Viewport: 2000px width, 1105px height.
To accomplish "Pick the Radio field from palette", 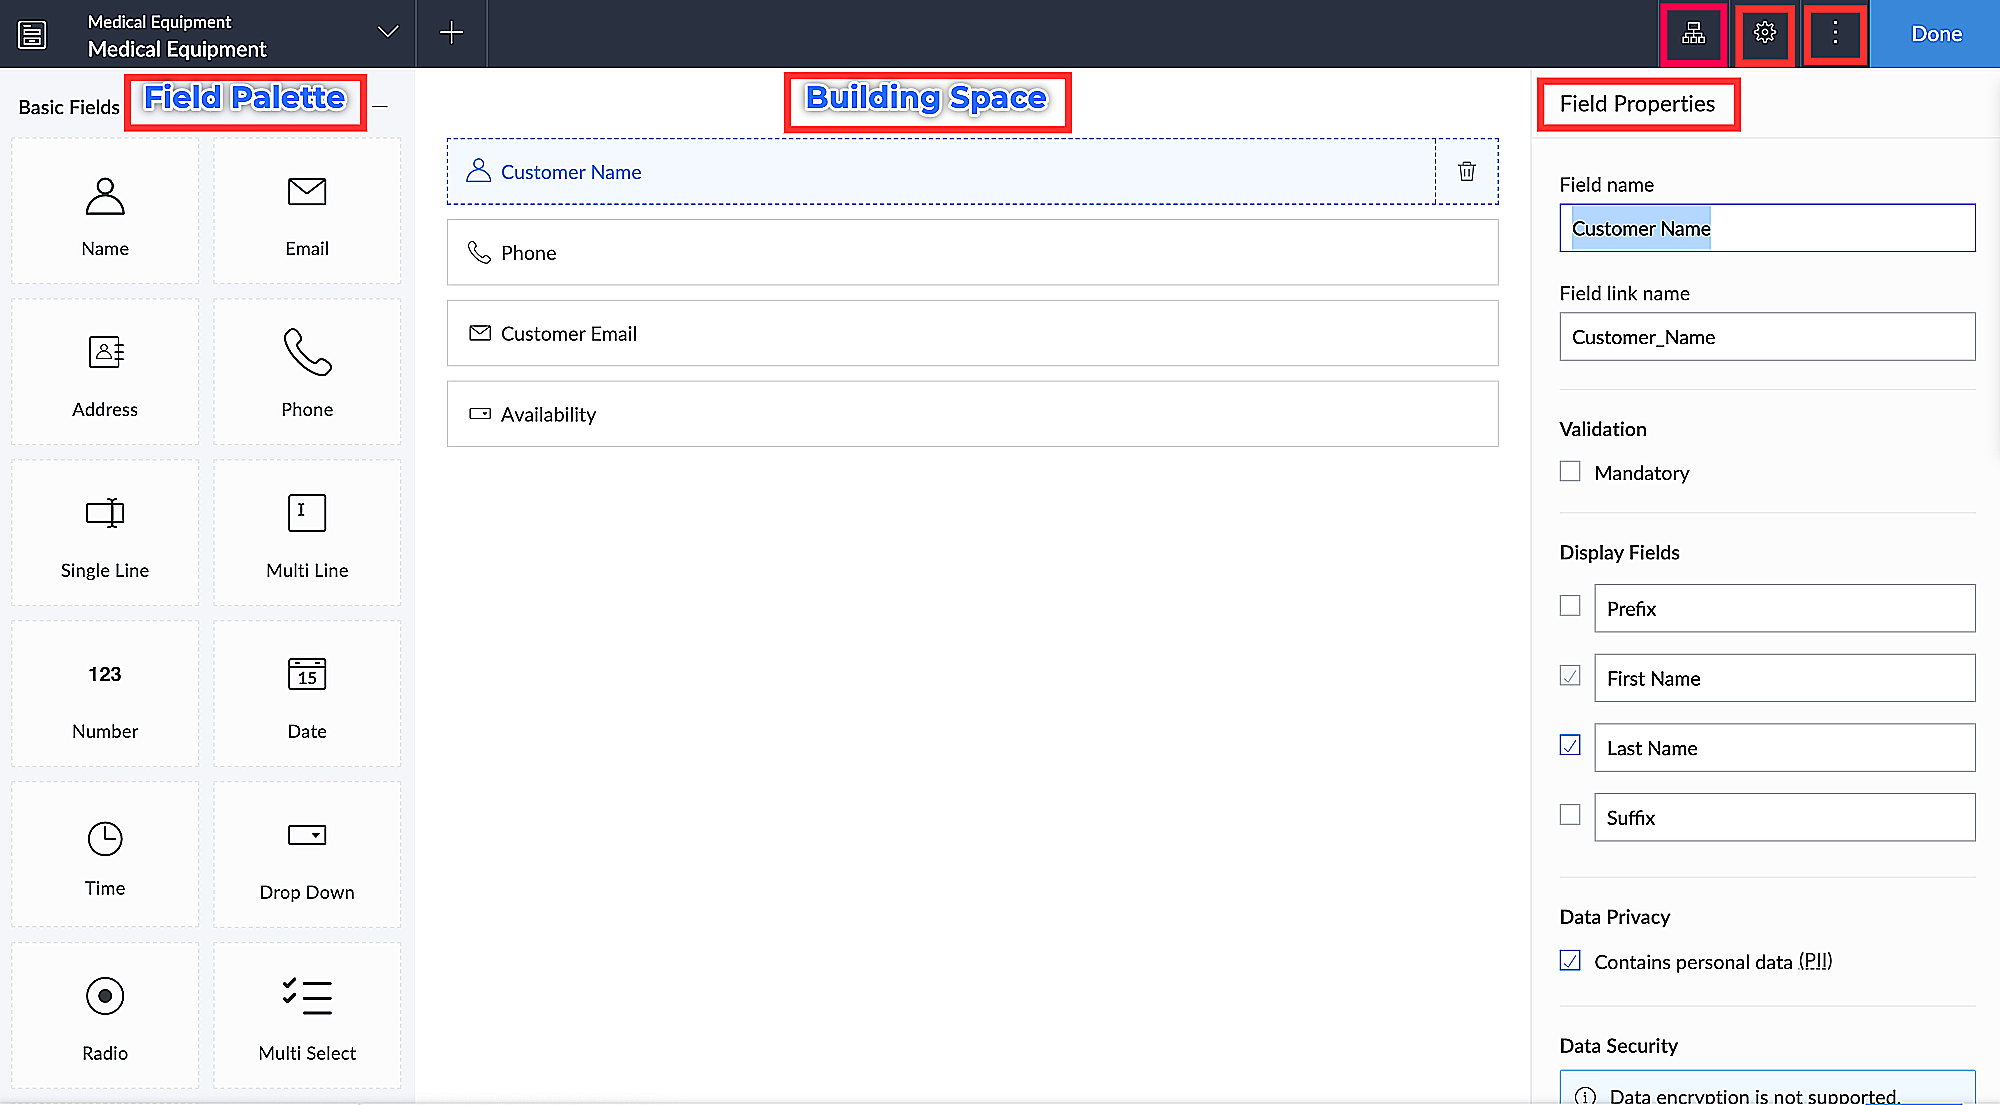I will [x=105, y=1016].
